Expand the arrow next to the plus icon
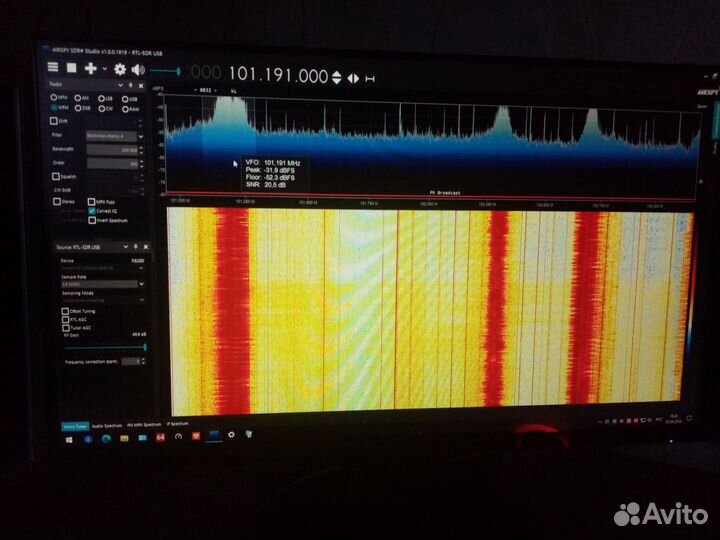Image resolution: width=720 pixels, height=540 pixels. pyautogui.click(x=105, y=69)
